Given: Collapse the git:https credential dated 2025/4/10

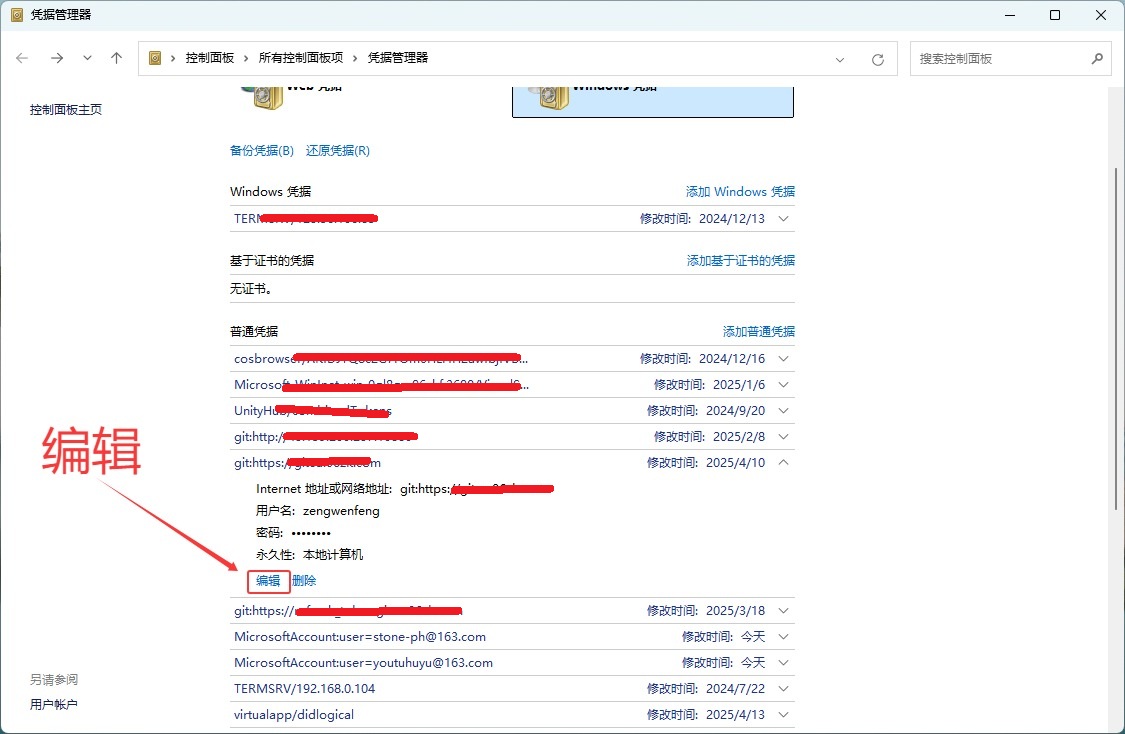Looking at the screenshot, I should click(783, 463).
